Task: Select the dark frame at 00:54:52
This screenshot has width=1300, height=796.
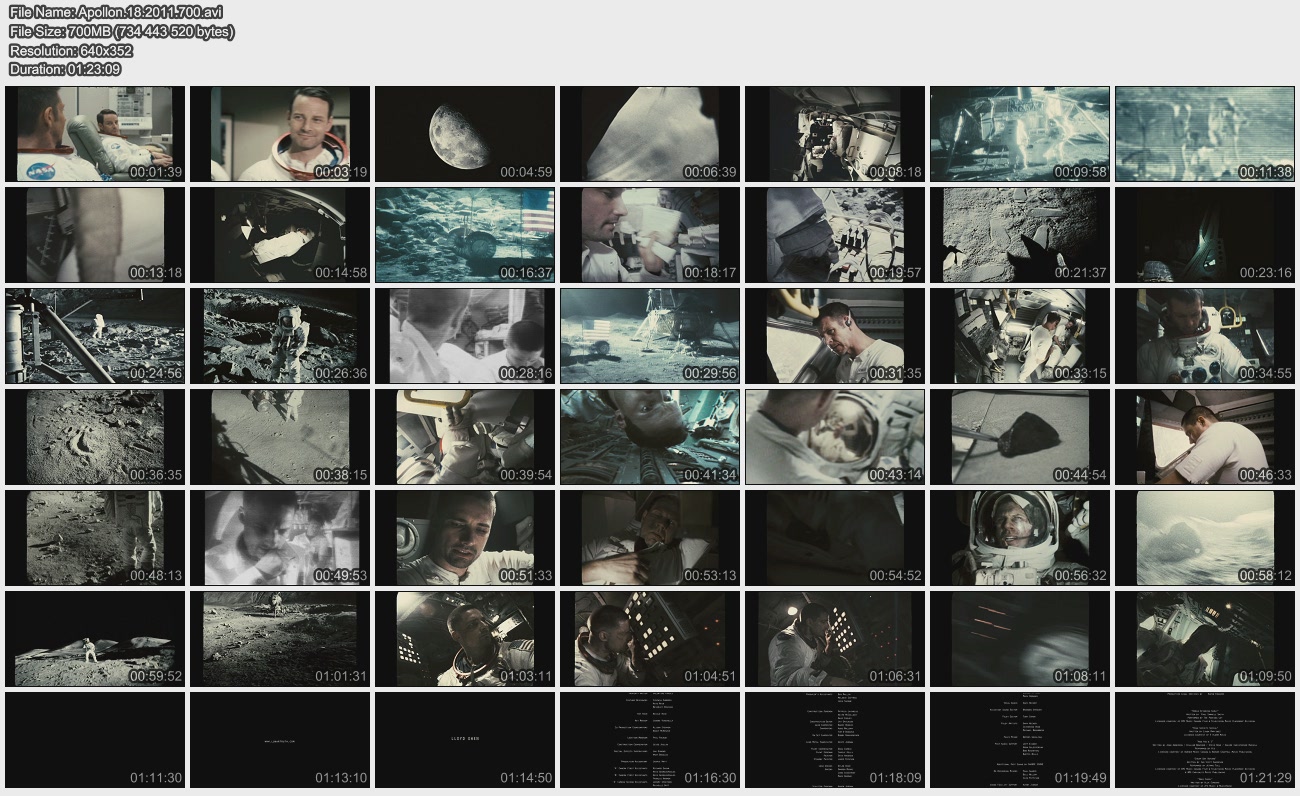Action: (835, 538)
